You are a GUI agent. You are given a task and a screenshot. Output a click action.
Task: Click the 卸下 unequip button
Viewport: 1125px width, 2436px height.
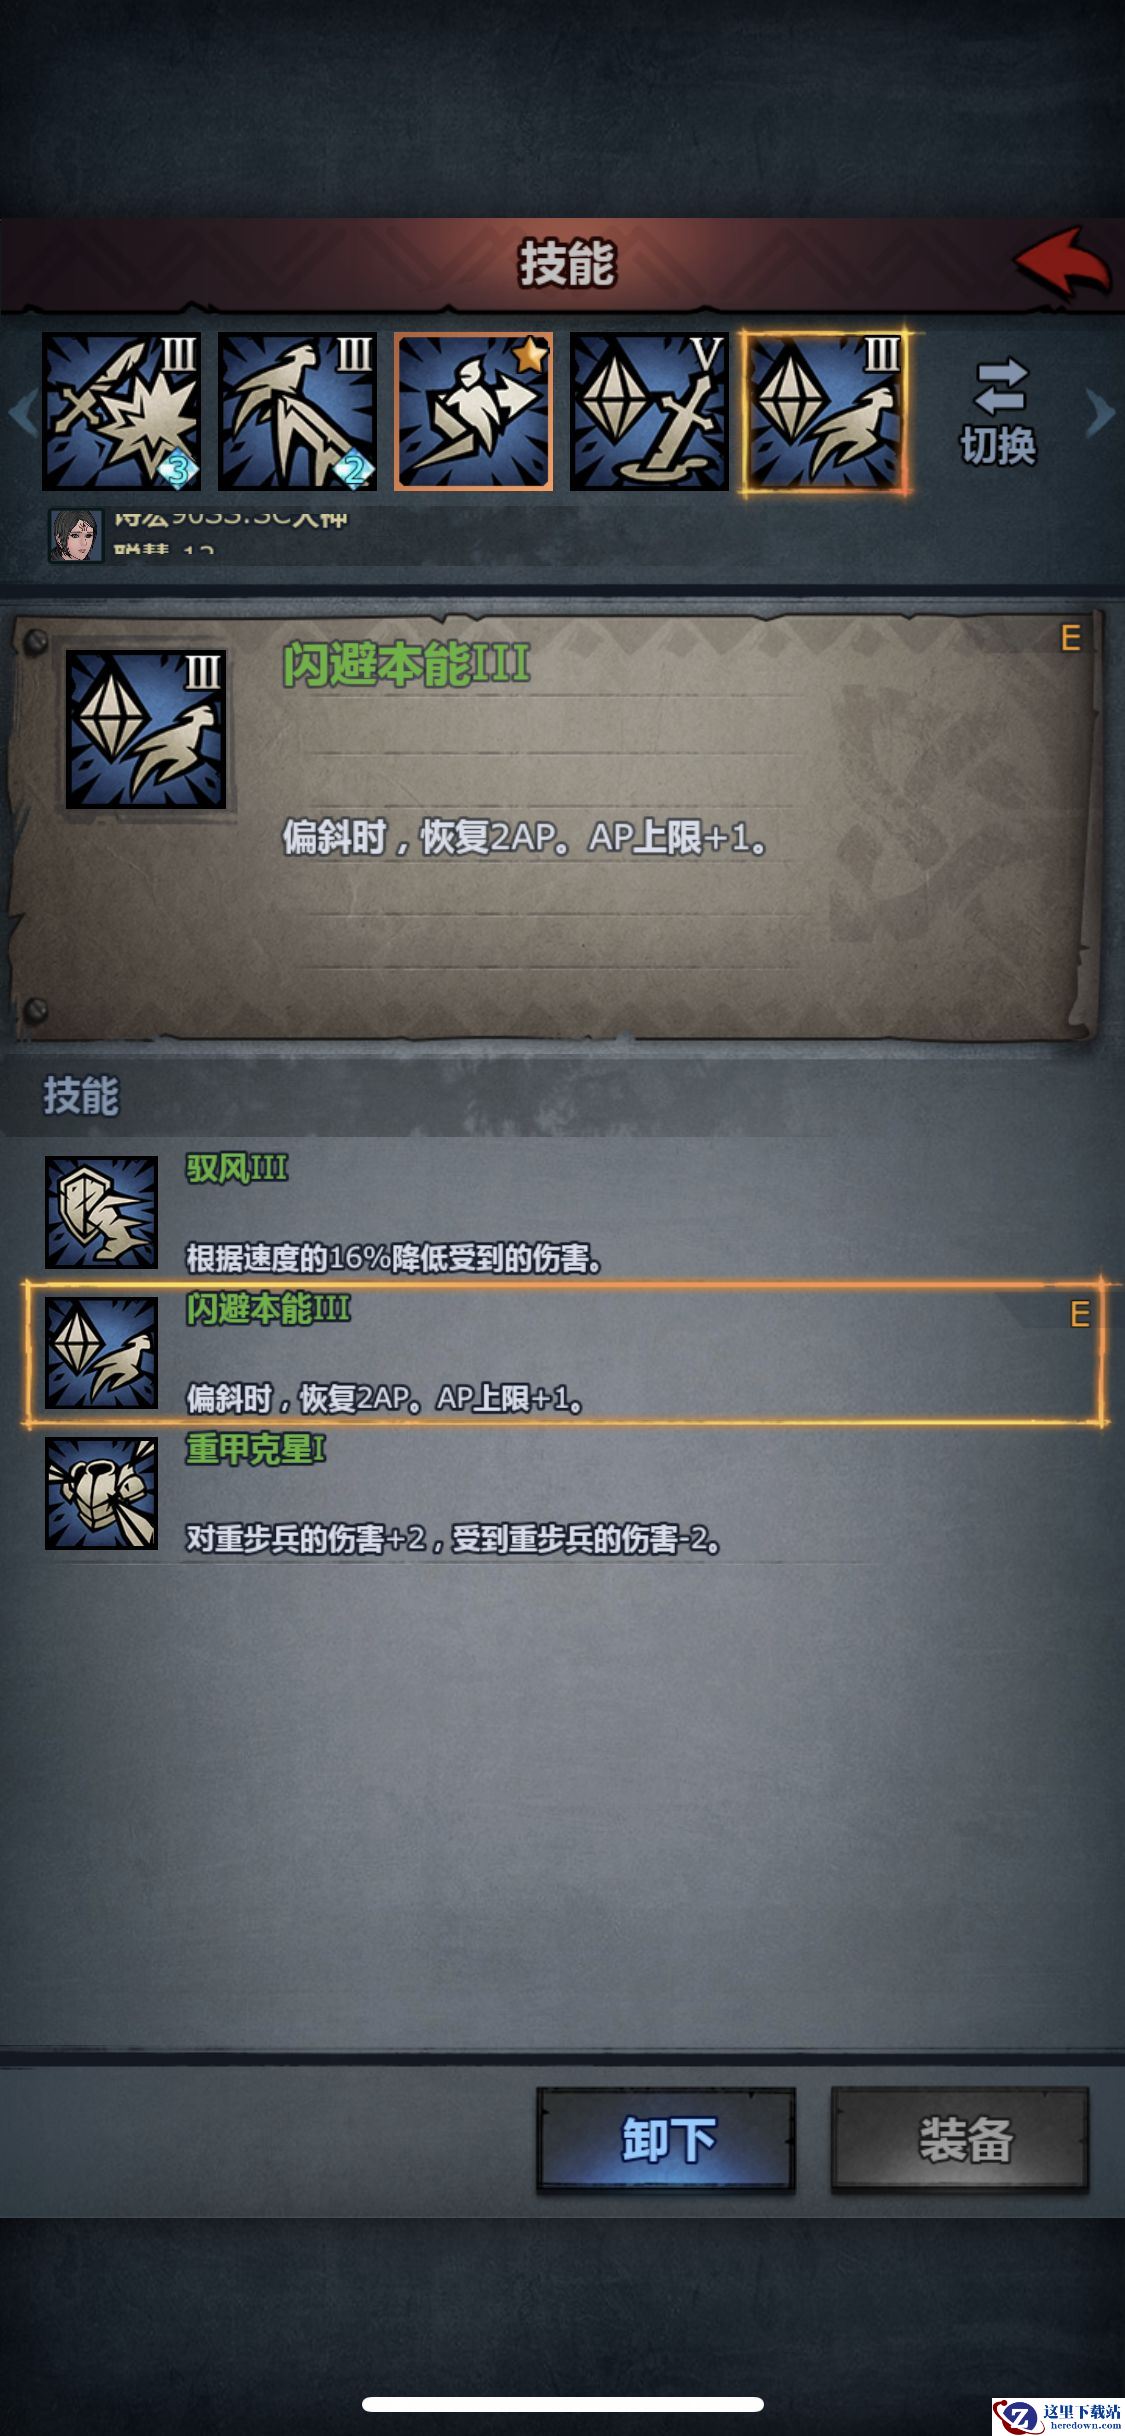666,2140
